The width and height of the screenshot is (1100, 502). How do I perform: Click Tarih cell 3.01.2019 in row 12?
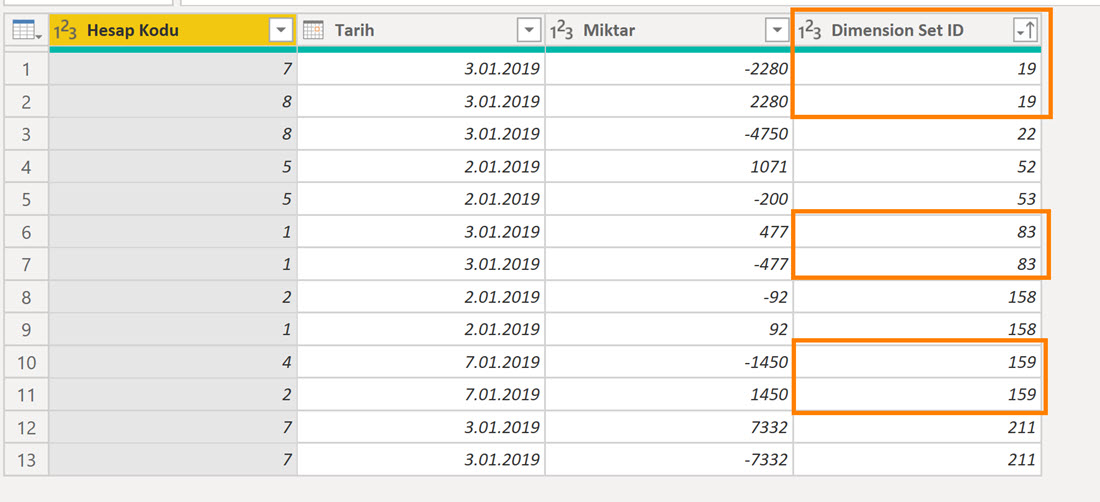point(422,428)
